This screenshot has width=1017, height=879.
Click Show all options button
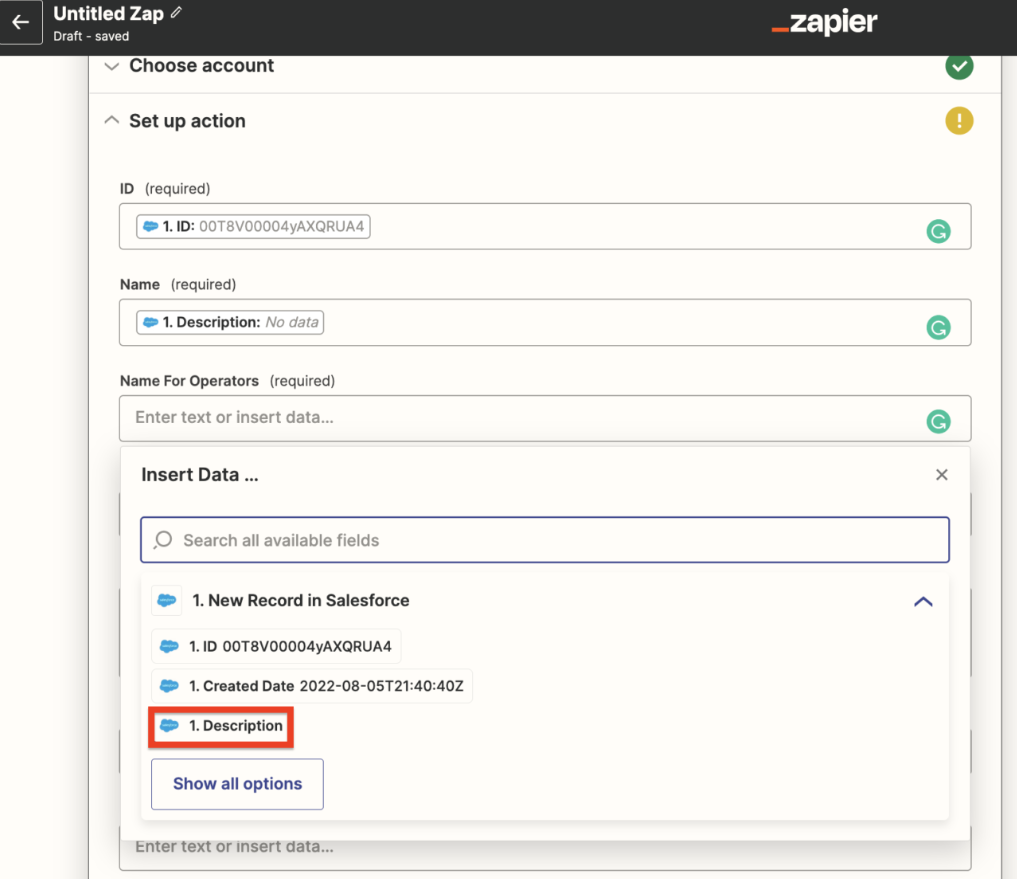pos(237,784)
